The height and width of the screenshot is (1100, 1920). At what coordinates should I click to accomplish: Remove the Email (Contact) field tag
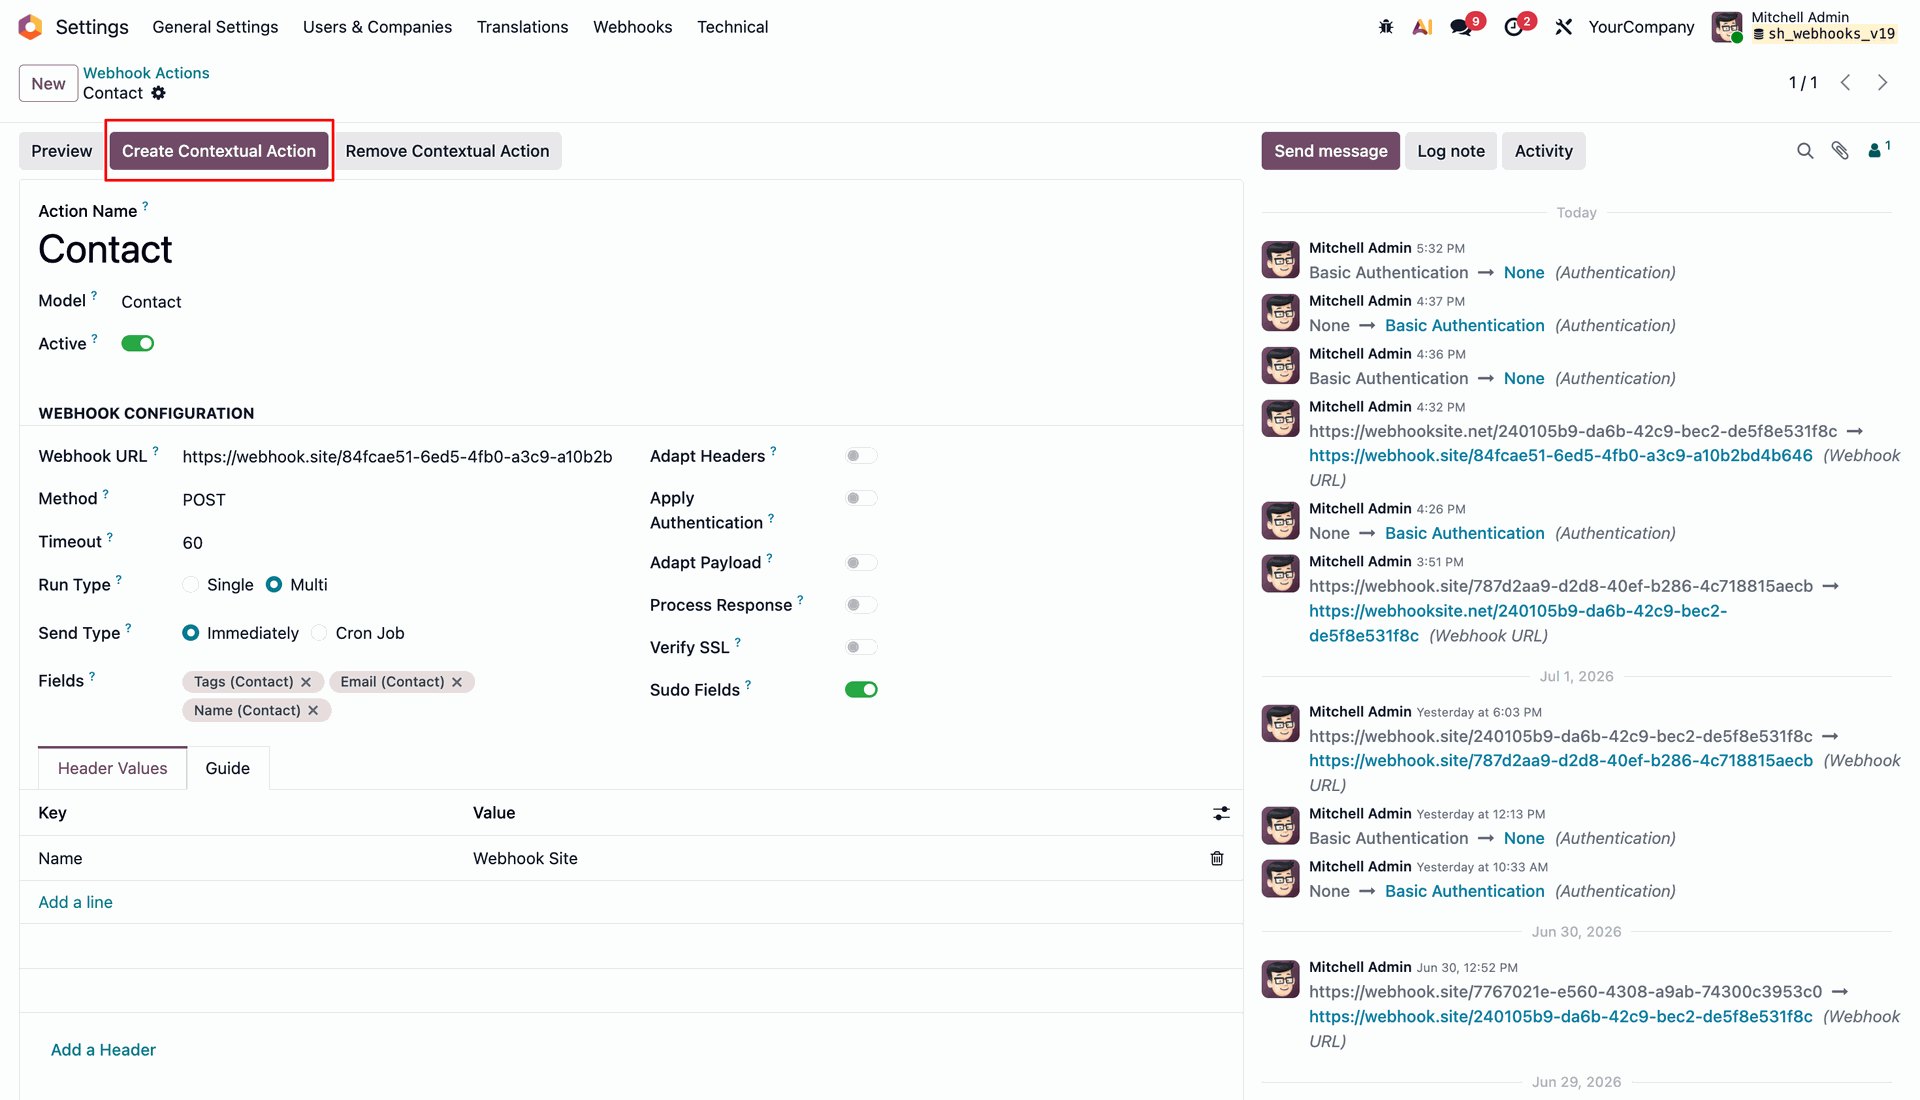pyautogui.click(x=457, y=682)
